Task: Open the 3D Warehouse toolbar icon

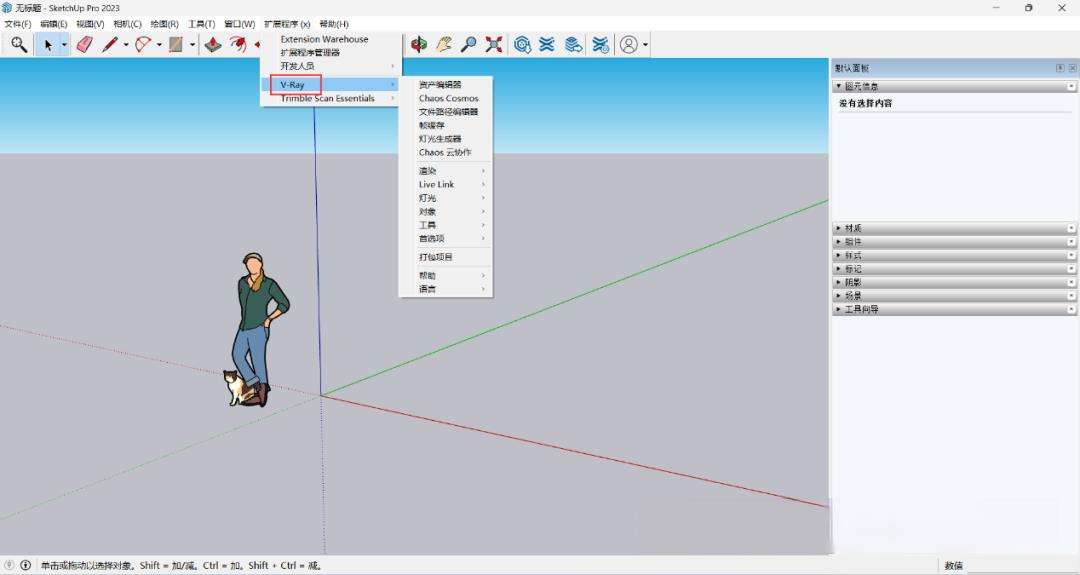Action: tap(522, 45)
